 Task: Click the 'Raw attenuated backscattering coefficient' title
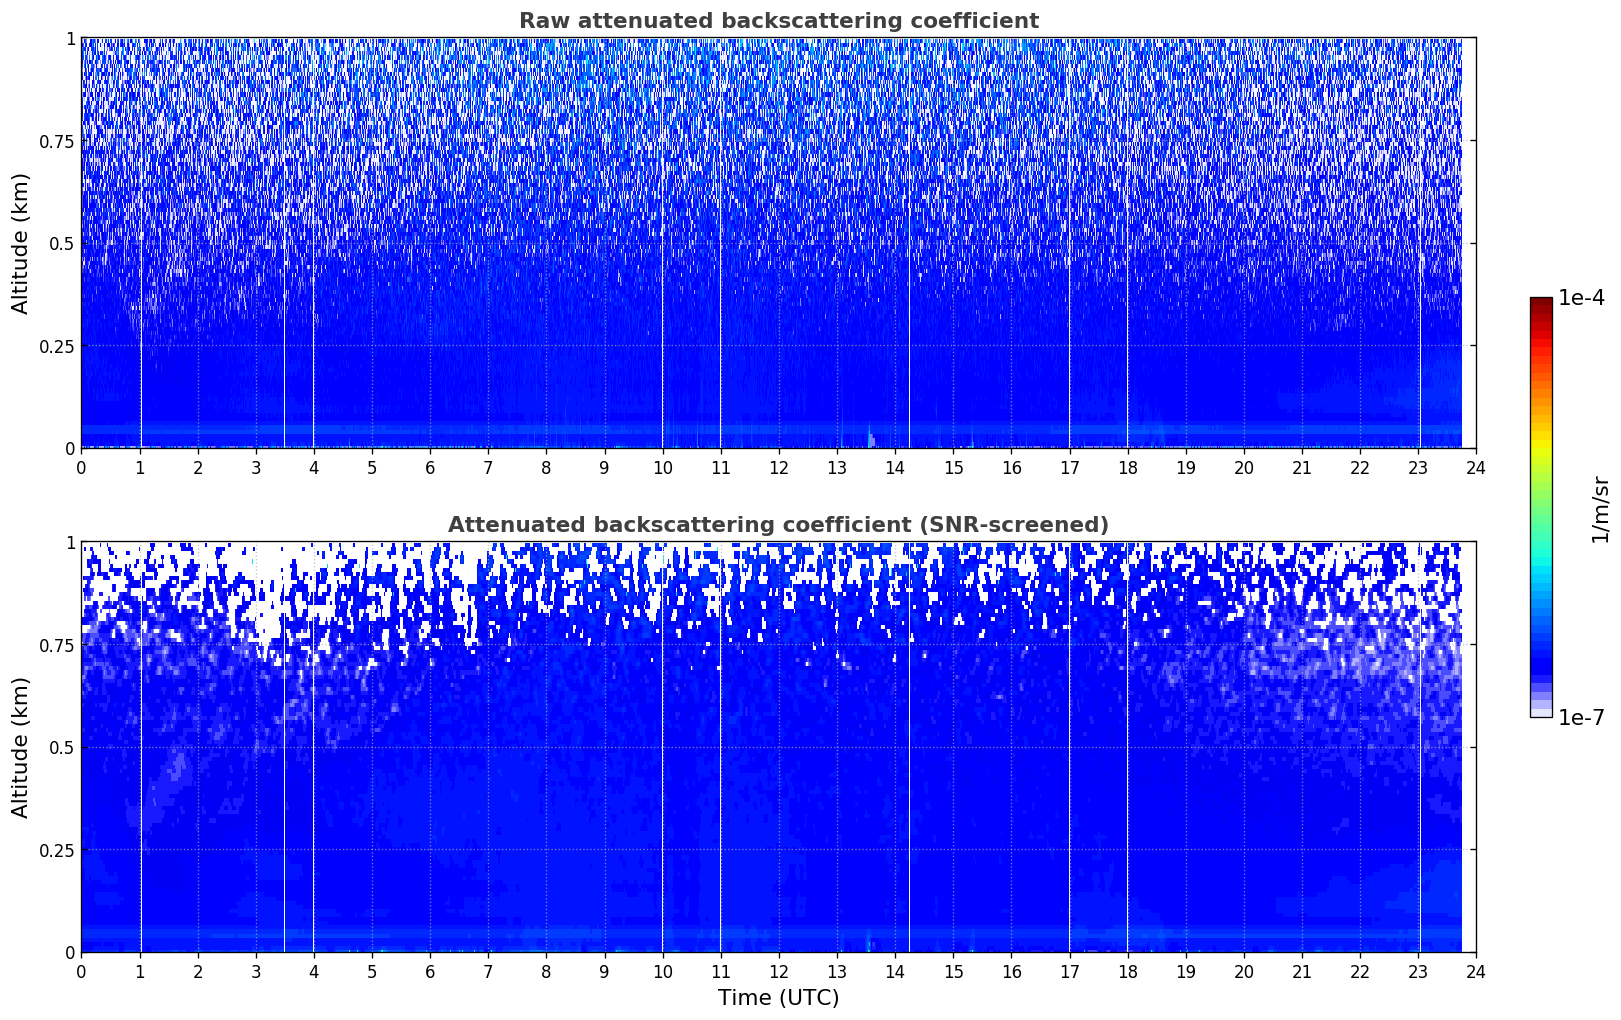click(778, 21)
